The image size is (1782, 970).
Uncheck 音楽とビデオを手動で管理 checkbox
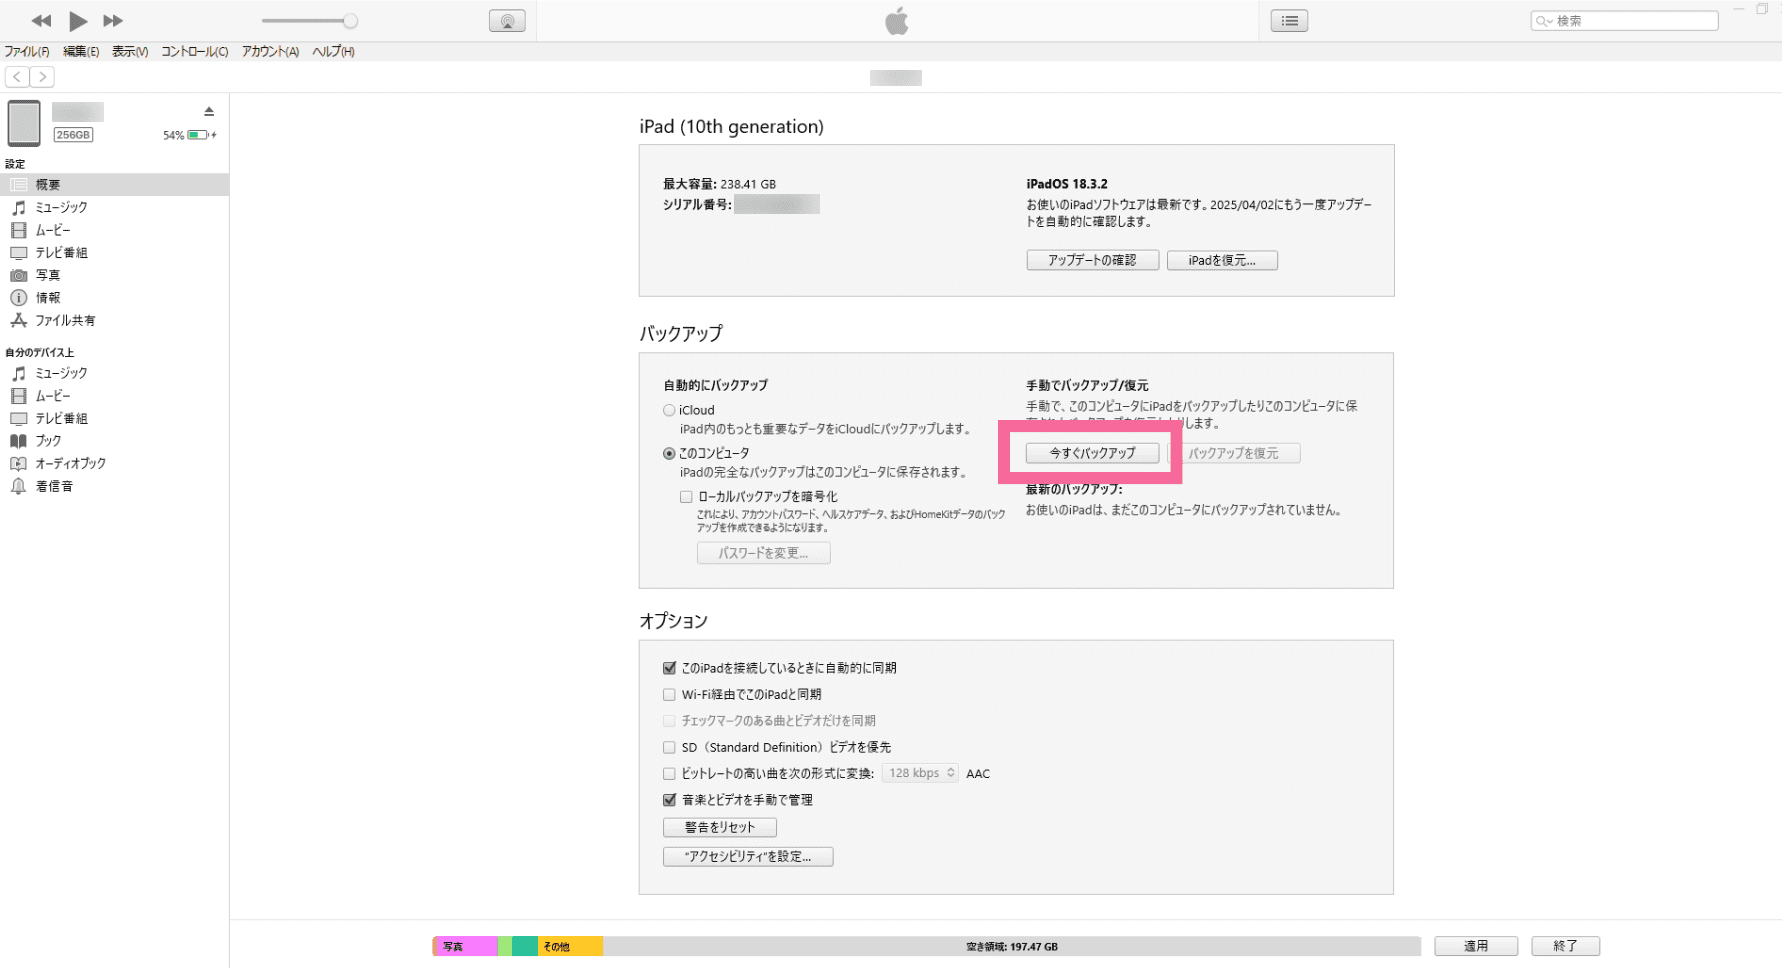click(669, 800)
